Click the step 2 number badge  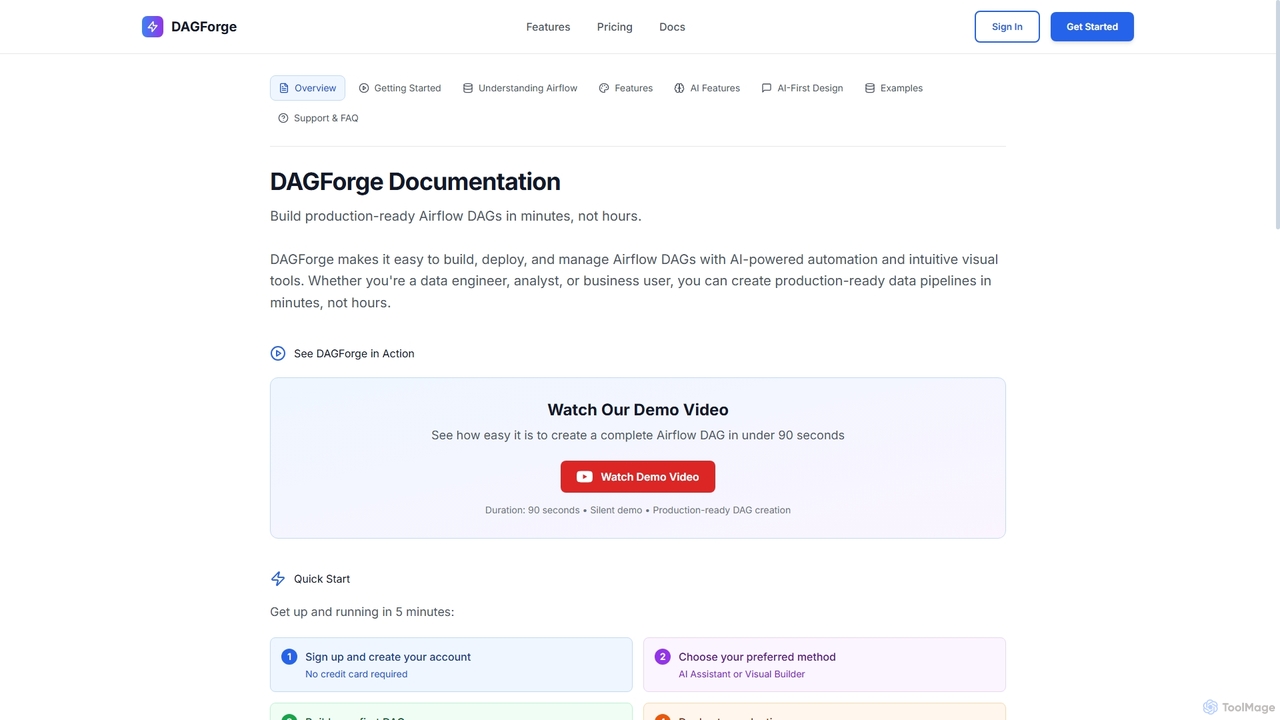[x=662, y=657]
